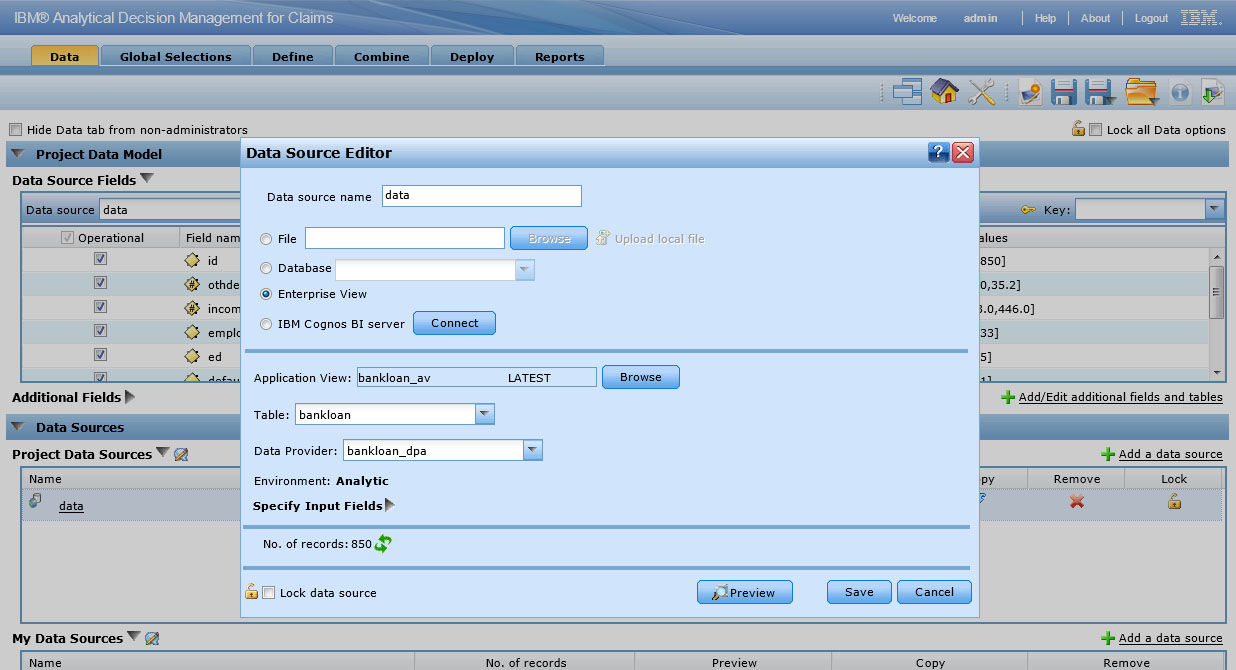
Task: Save the data source
Action: click(x=859, y=592)
